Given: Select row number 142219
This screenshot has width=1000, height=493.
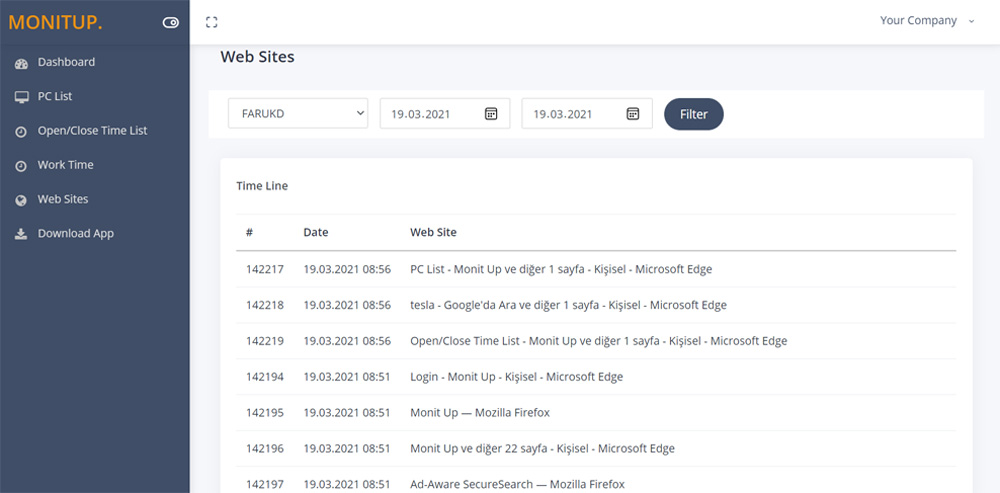Looking at the screenshot, I should 265,341.
